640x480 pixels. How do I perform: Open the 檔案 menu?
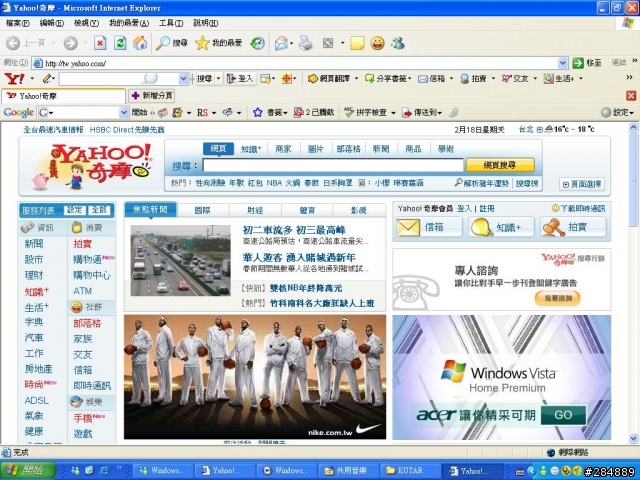(x=18, y=23)
